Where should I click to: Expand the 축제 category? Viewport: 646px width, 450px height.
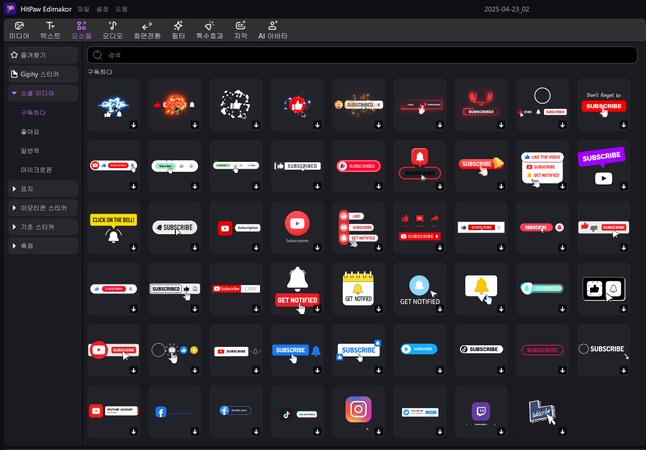(43, 246)
